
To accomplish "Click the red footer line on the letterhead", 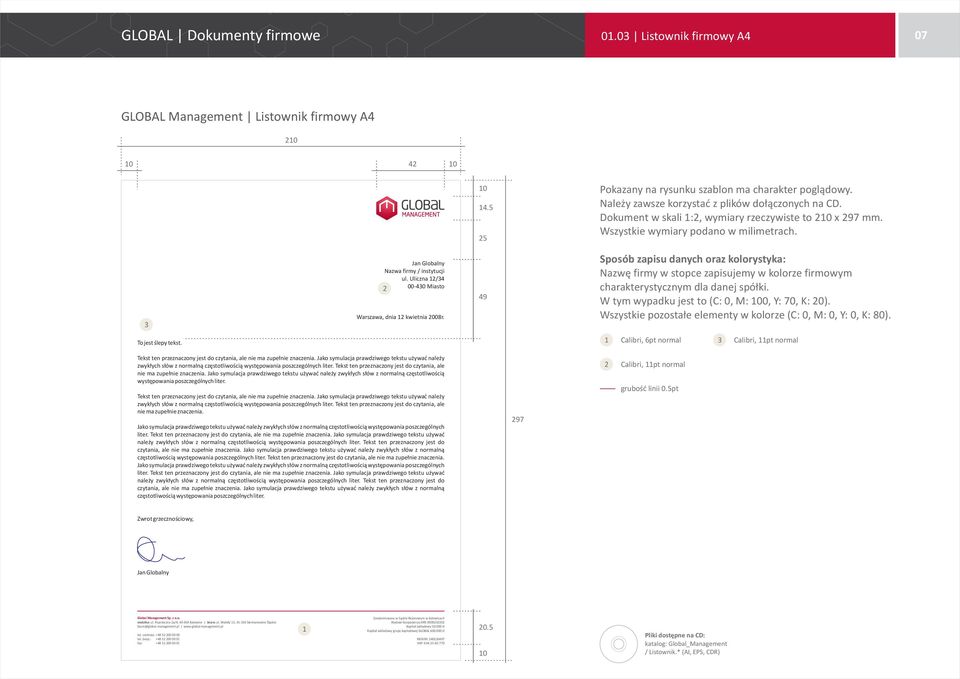I will click(291, 611).
